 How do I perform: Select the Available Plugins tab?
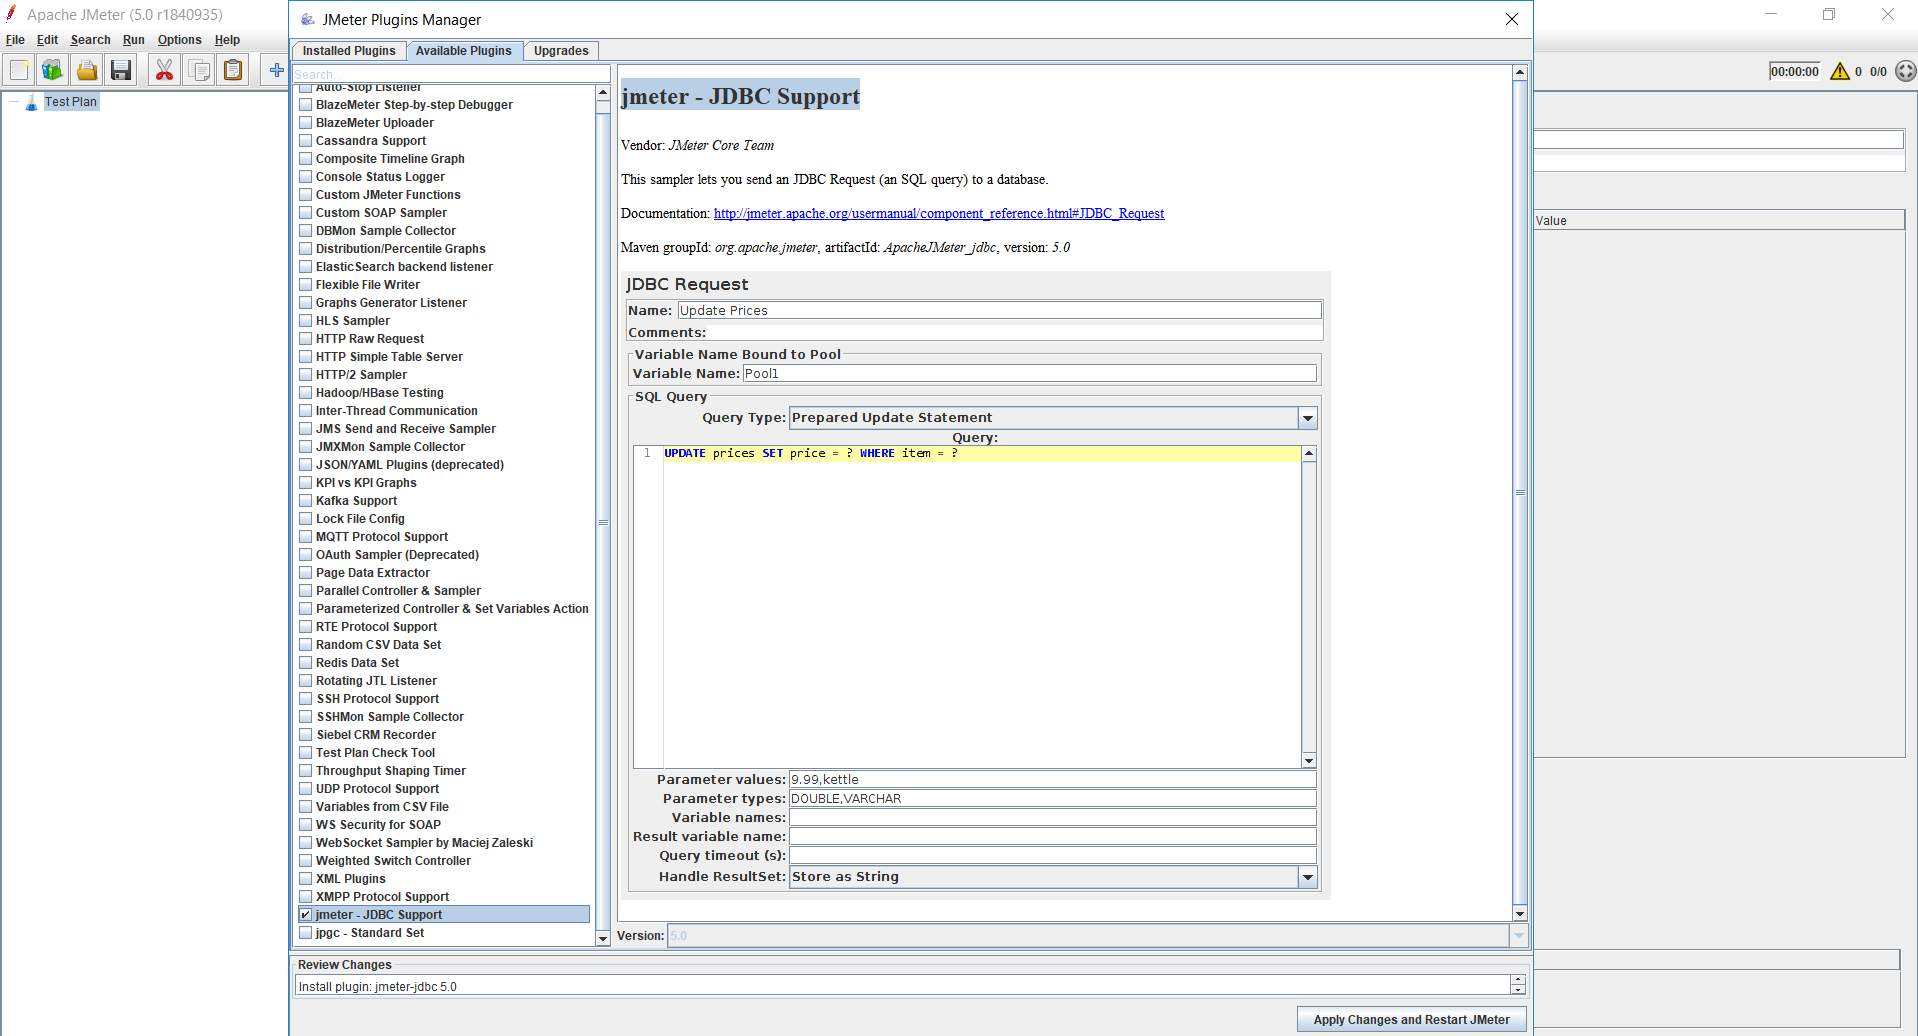[463, 51]
